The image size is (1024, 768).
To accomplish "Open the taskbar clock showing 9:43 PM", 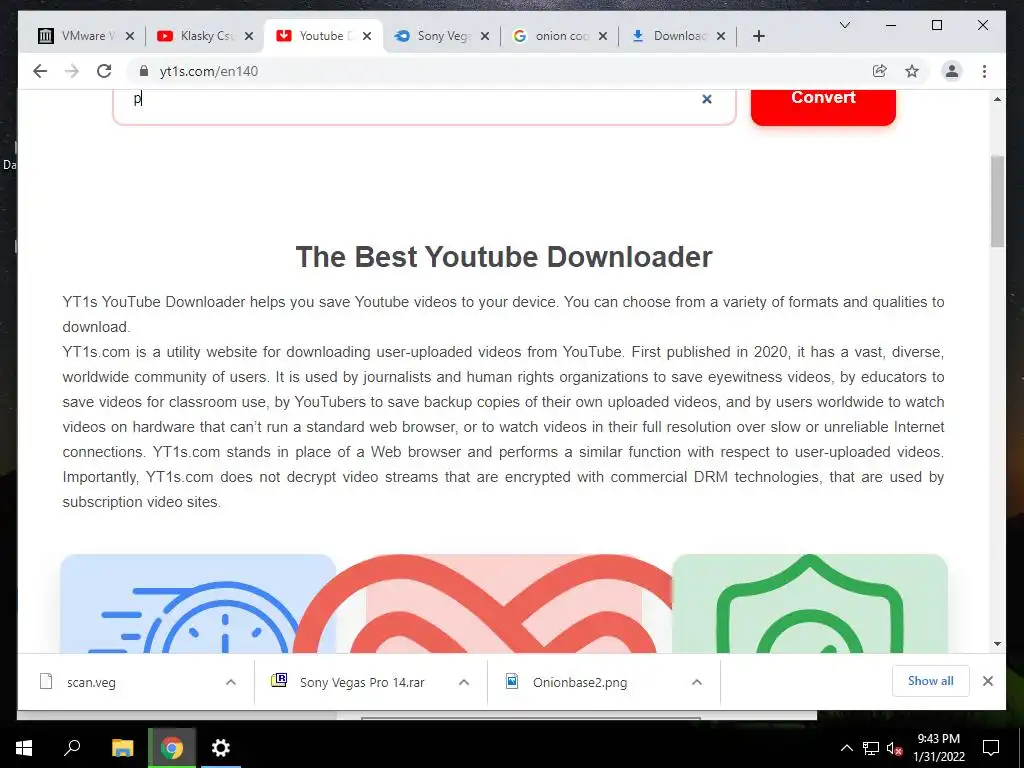I will point(938,748).
